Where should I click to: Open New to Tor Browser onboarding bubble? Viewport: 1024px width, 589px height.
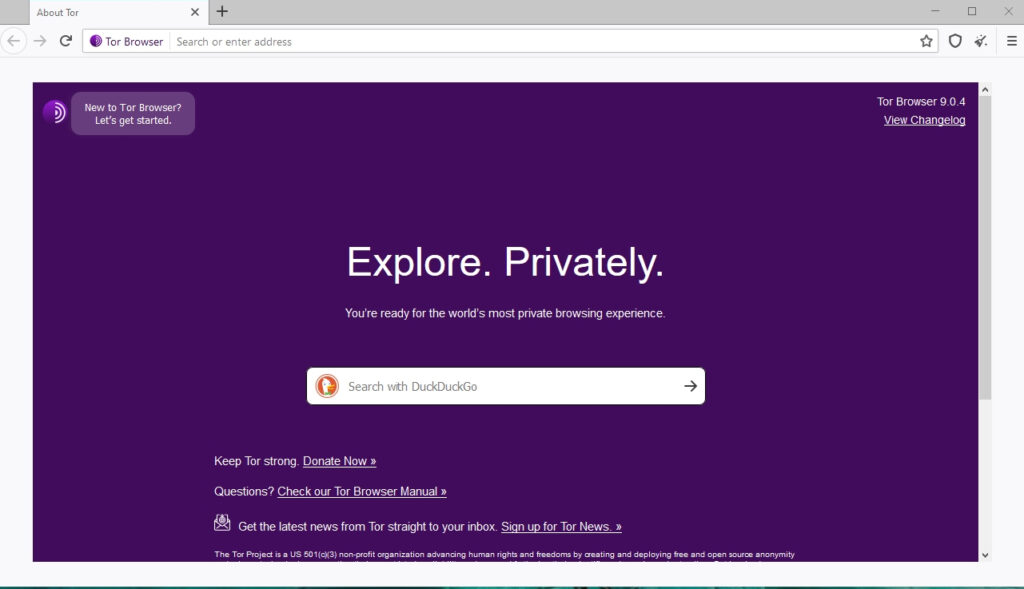click(133, 114)
